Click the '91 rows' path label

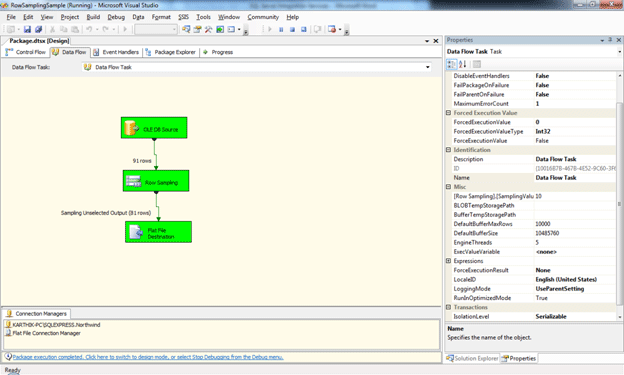point(142,161)
